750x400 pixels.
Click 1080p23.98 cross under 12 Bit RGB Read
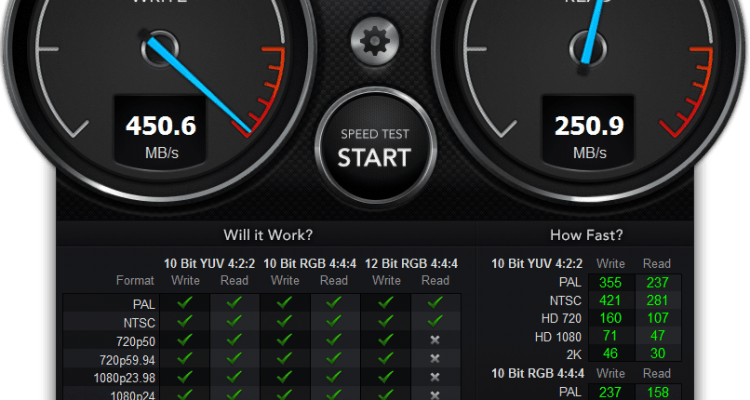[434, 377]
